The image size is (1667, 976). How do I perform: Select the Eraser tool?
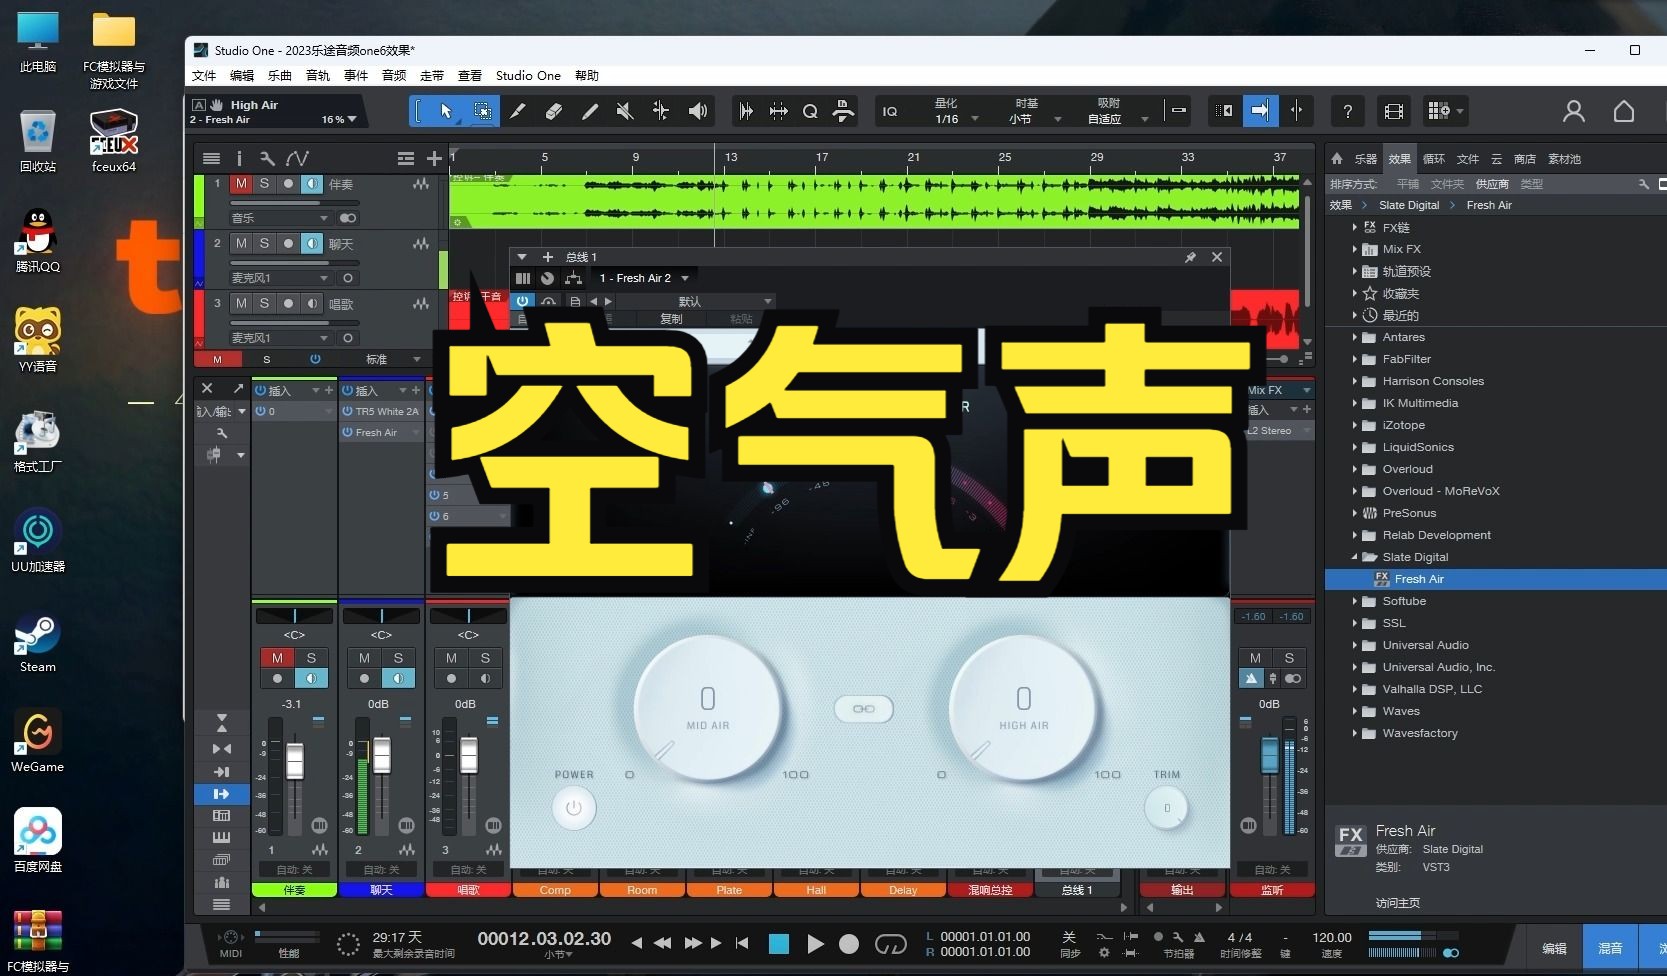[x=554, y=111]
